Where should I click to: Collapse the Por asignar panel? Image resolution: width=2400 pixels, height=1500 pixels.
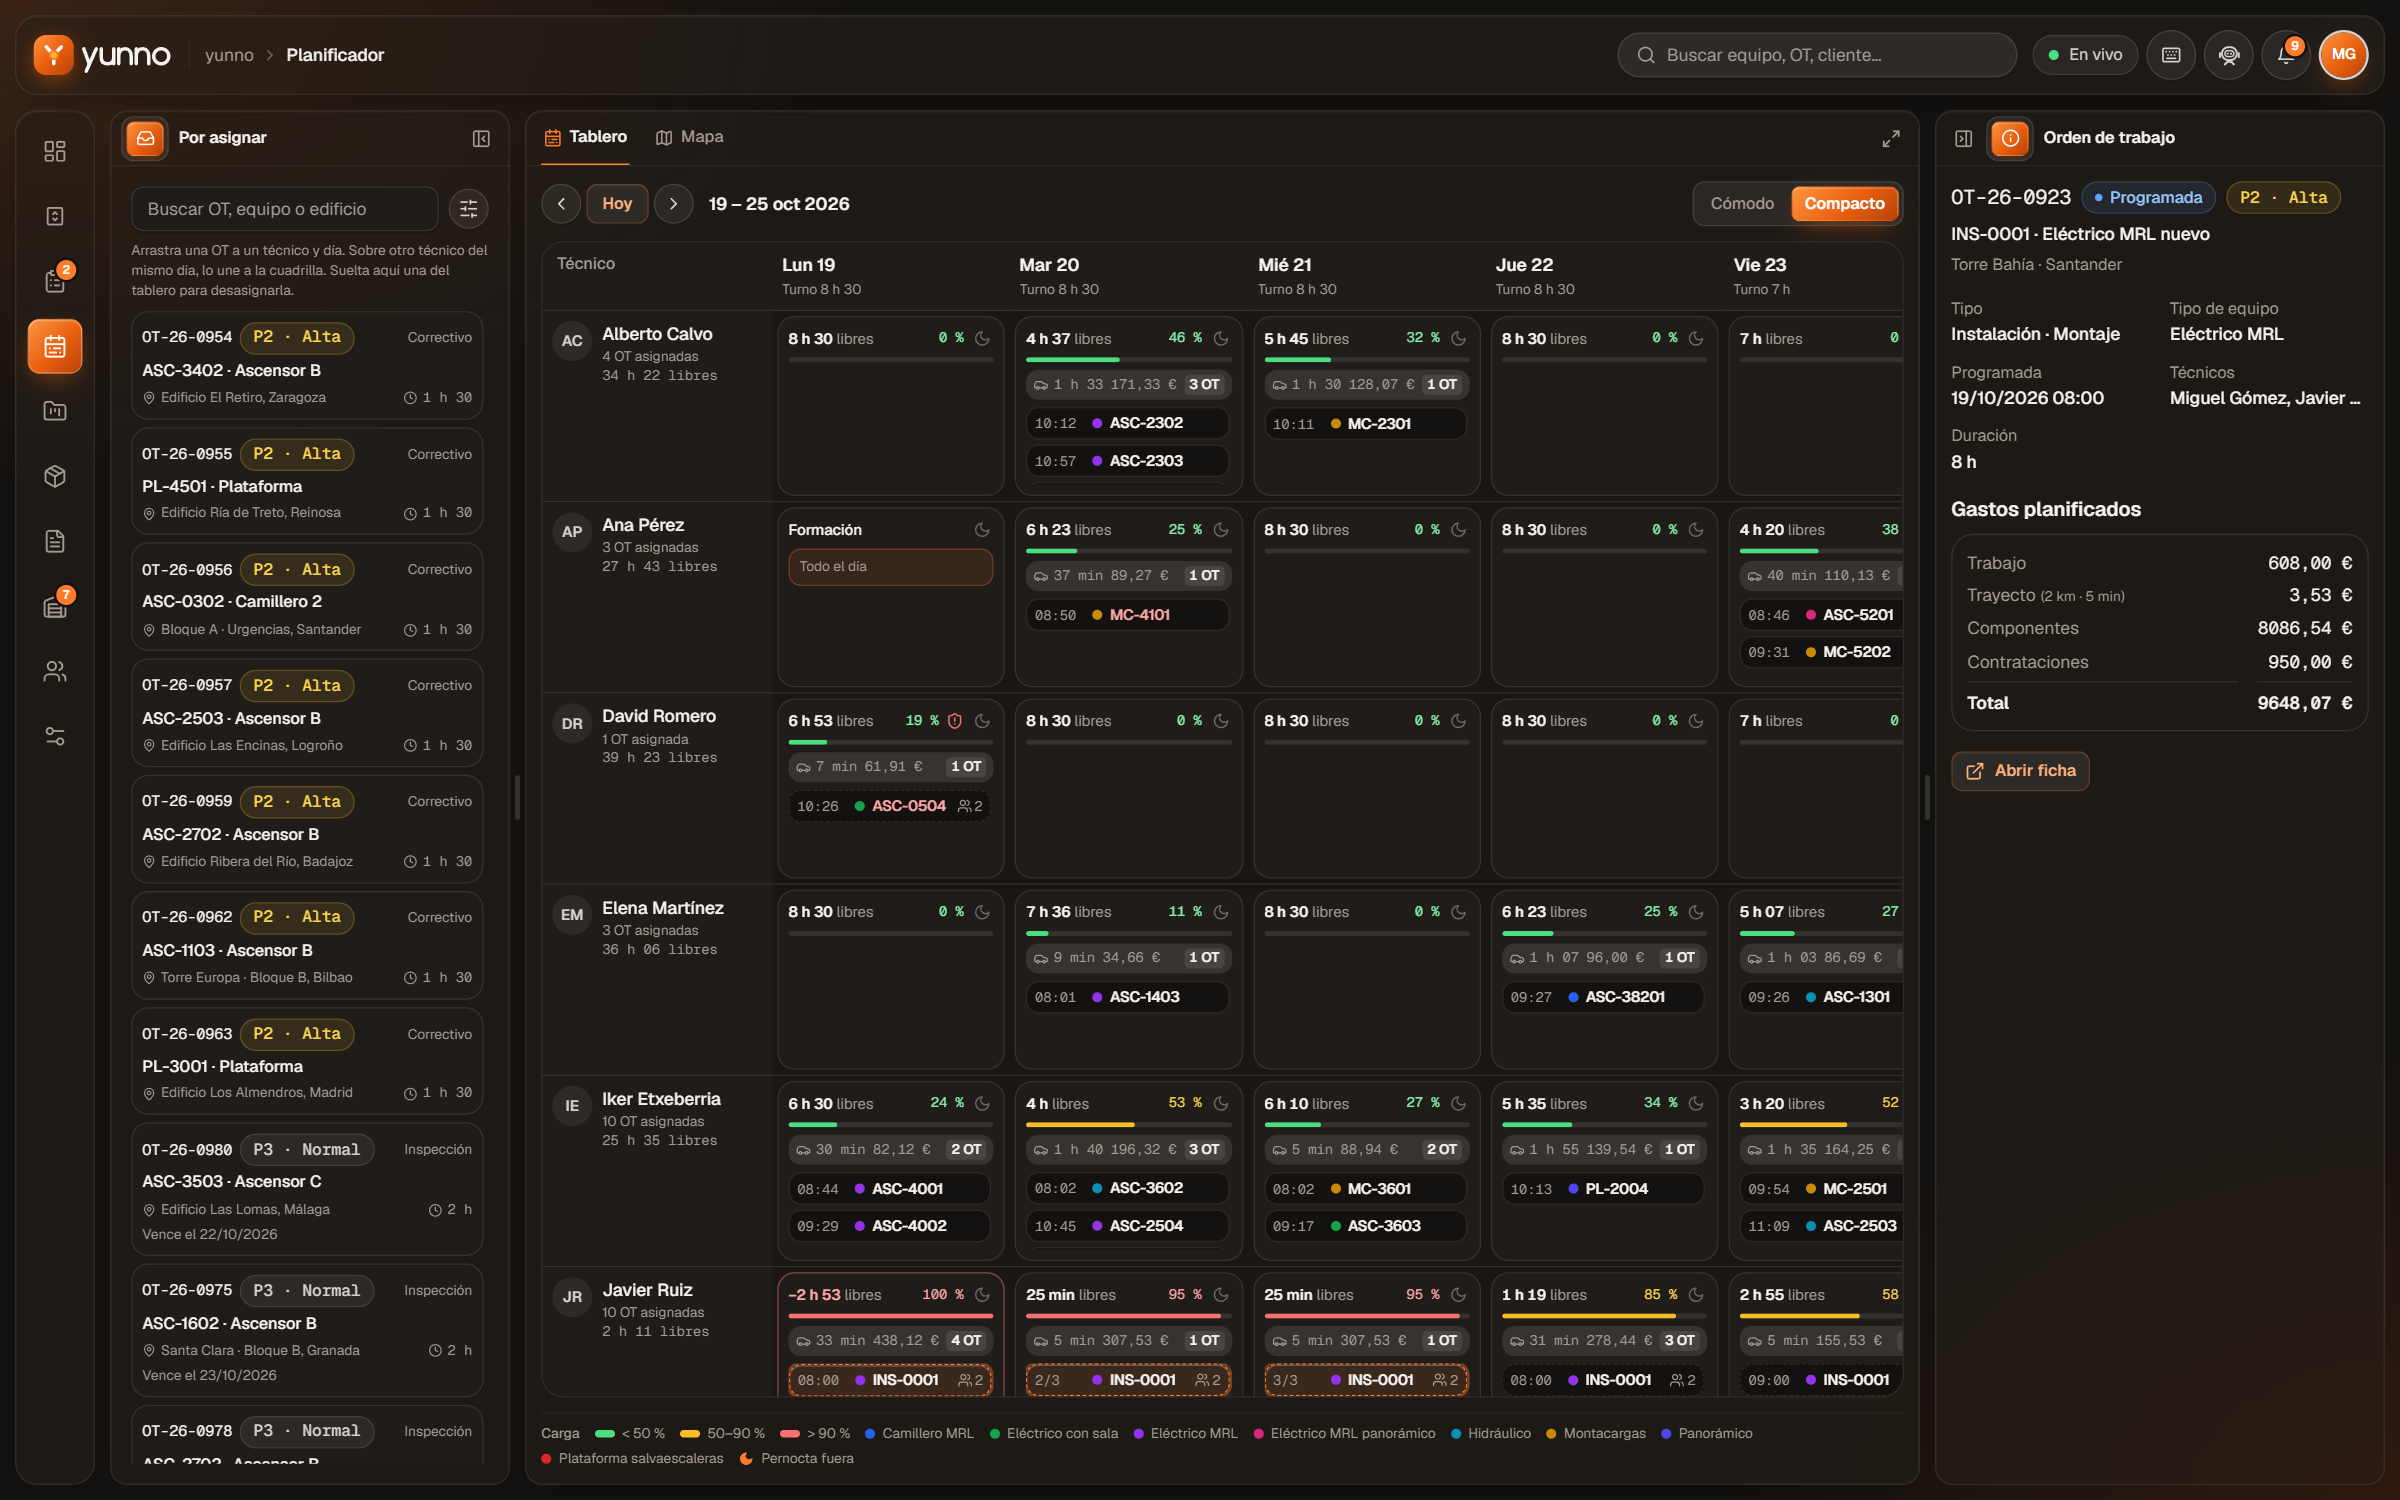[481, 138]
